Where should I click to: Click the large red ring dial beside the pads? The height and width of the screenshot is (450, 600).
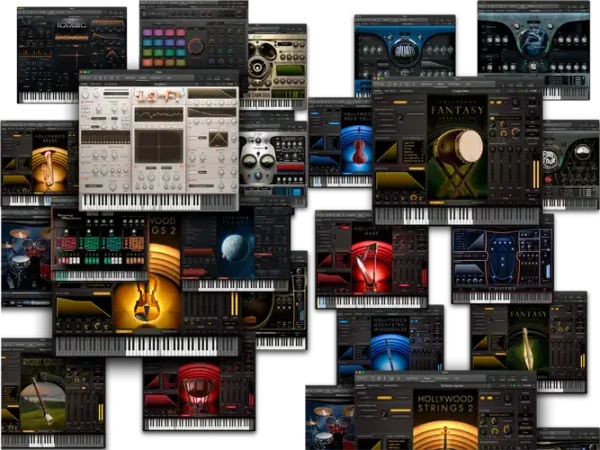coord(196,46)
